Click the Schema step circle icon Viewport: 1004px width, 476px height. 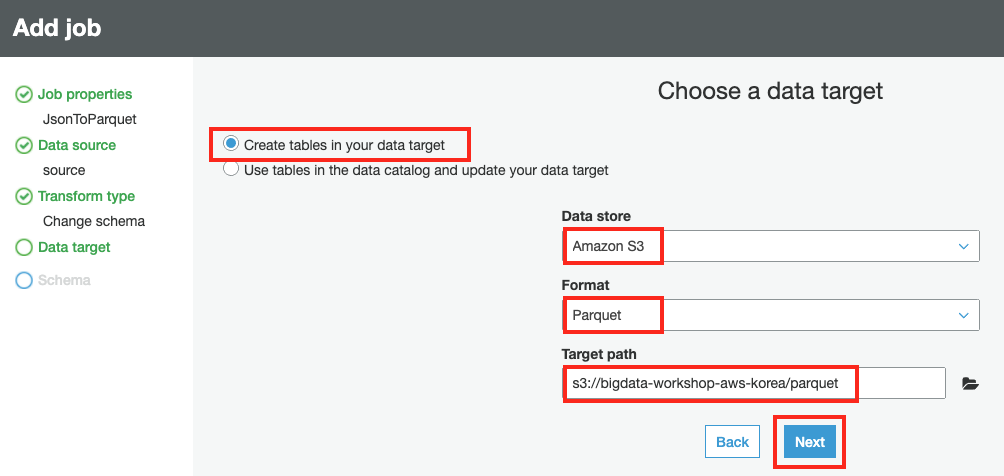(x=24, y=281)
